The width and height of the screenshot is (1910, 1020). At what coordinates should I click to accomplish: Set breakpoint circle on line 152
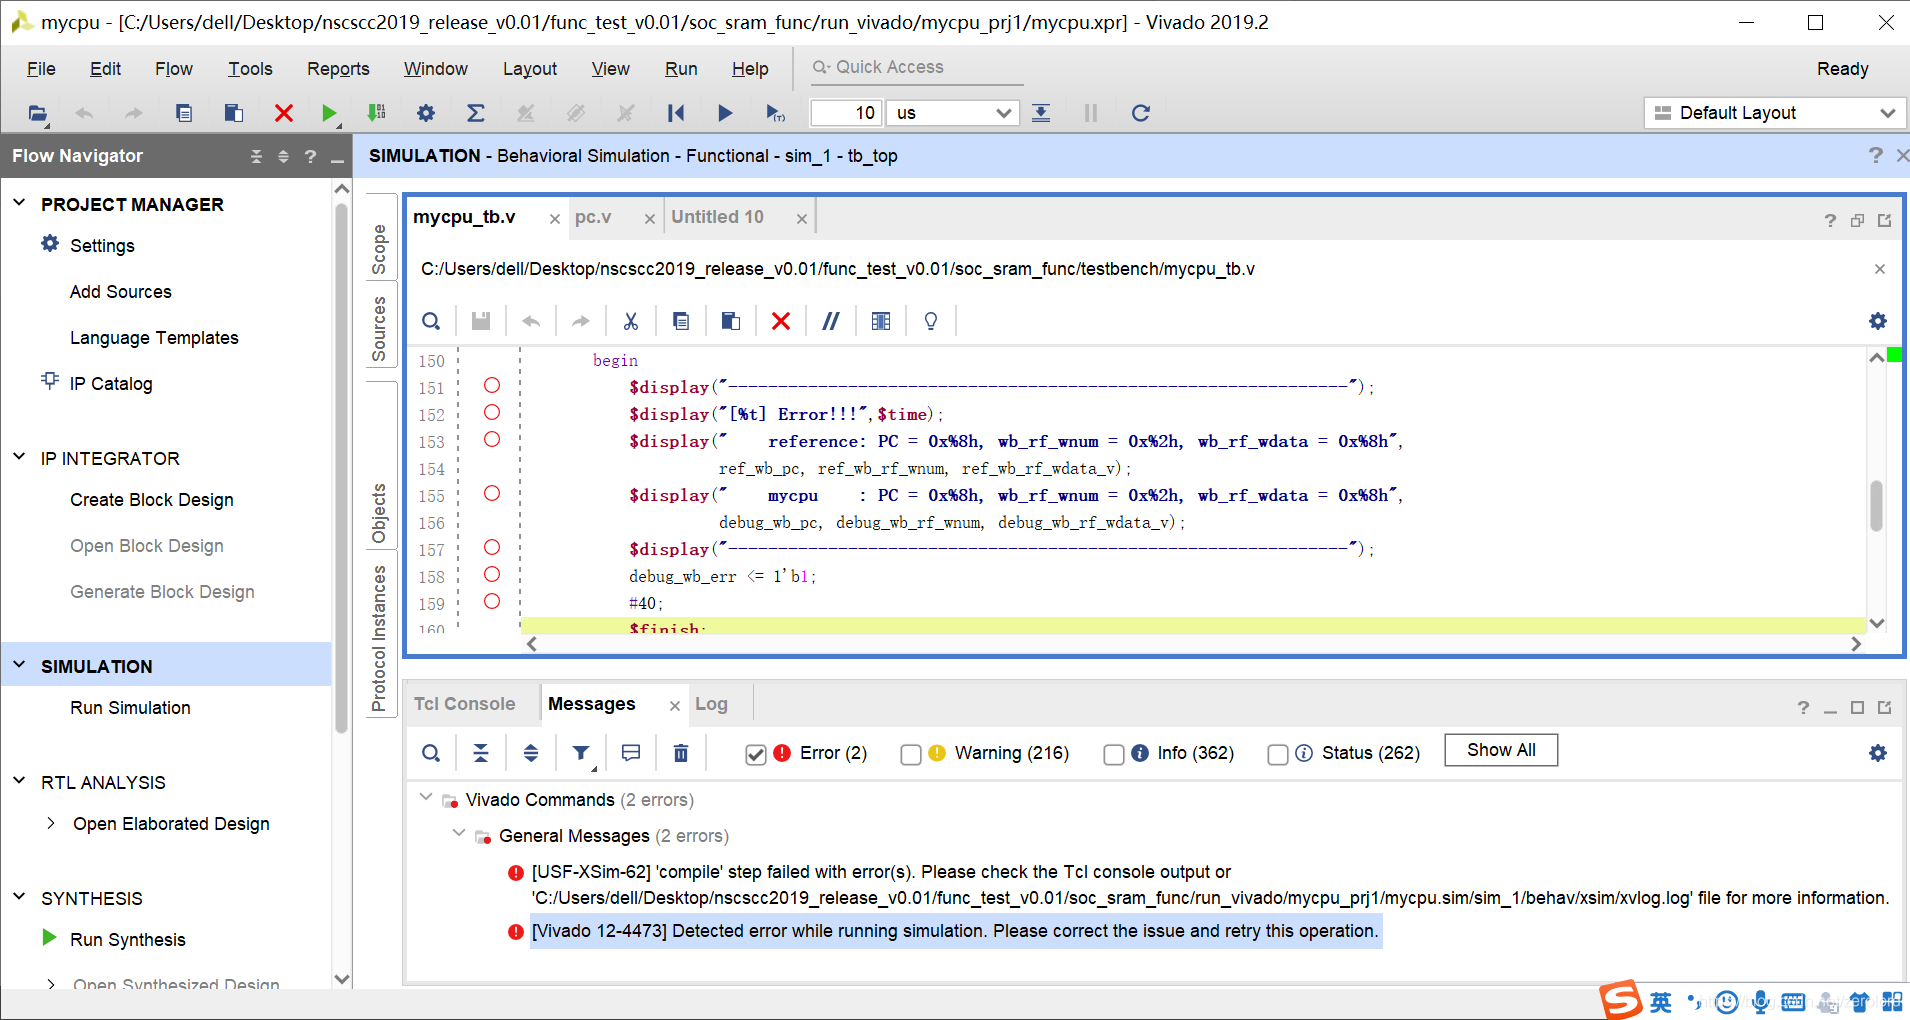[492, 412]
